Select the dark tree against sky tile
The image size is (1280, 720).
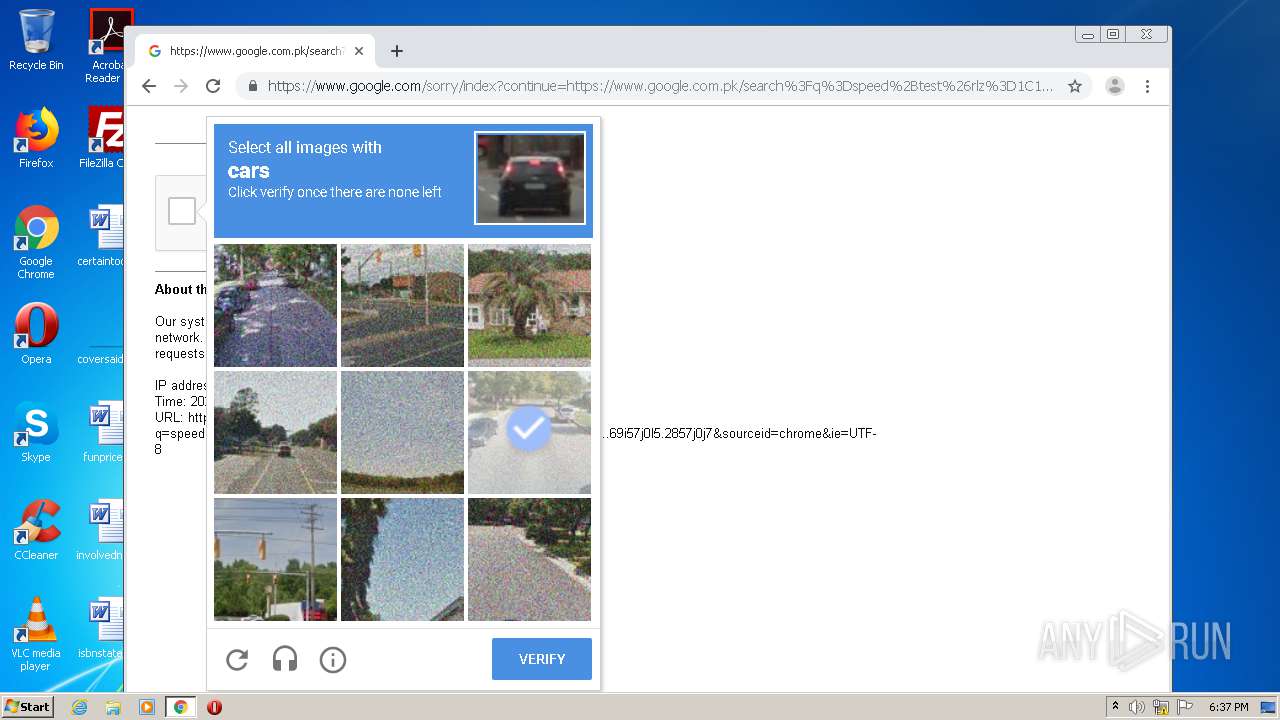tap(402, 559)
